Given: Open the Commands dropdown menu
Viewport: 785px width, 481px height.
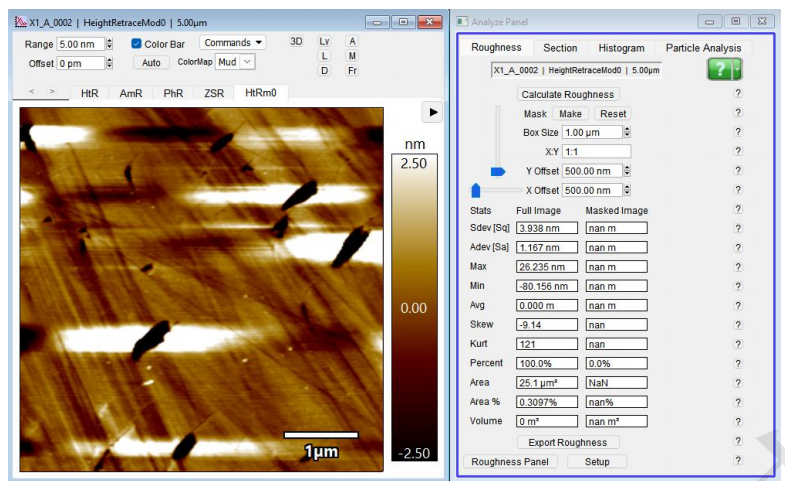Looking at the screenshot, I should coord(232,43).
